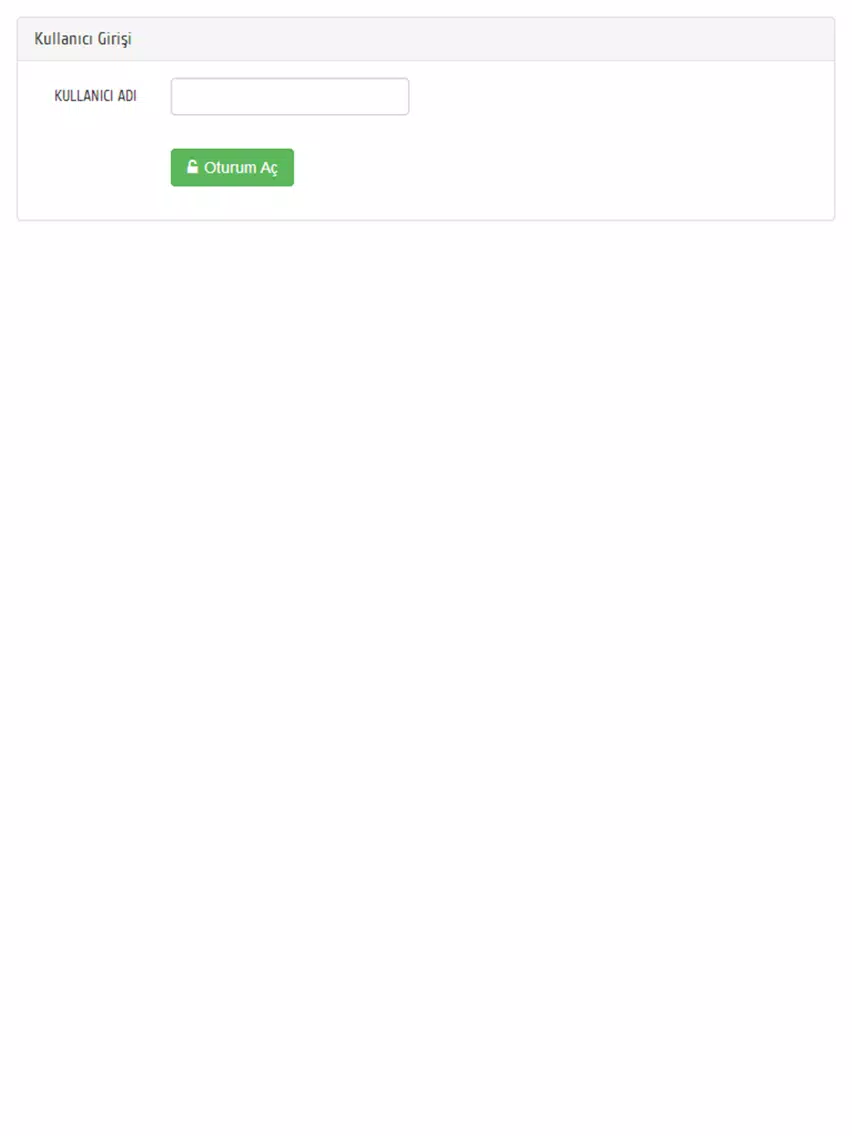Select the padlock icon inside green button
Image resolution: width=852 pixels, height=1136 pixels.
[192, 167]
